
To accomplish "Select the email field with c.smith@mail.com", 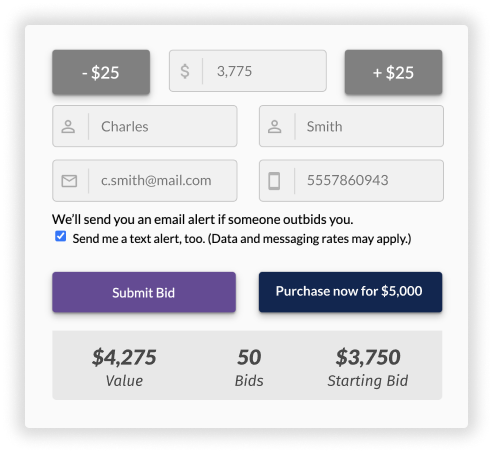I will coord(145,181).
